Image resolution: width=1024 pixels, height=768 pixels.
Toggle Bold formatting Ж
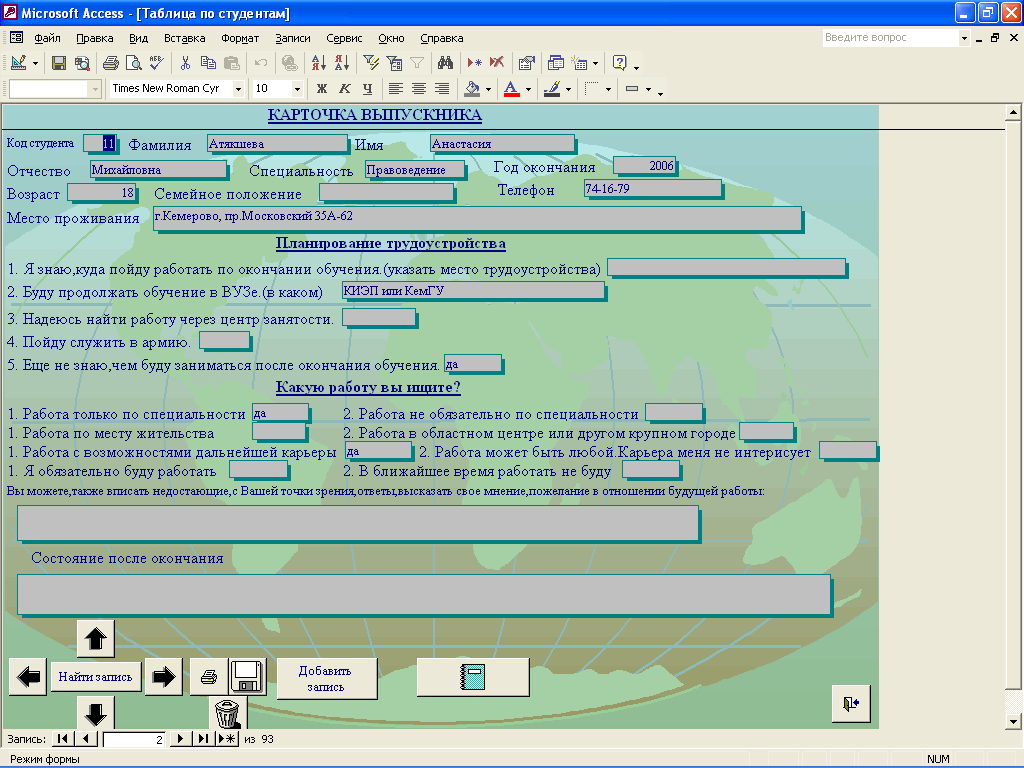[321, 89]
